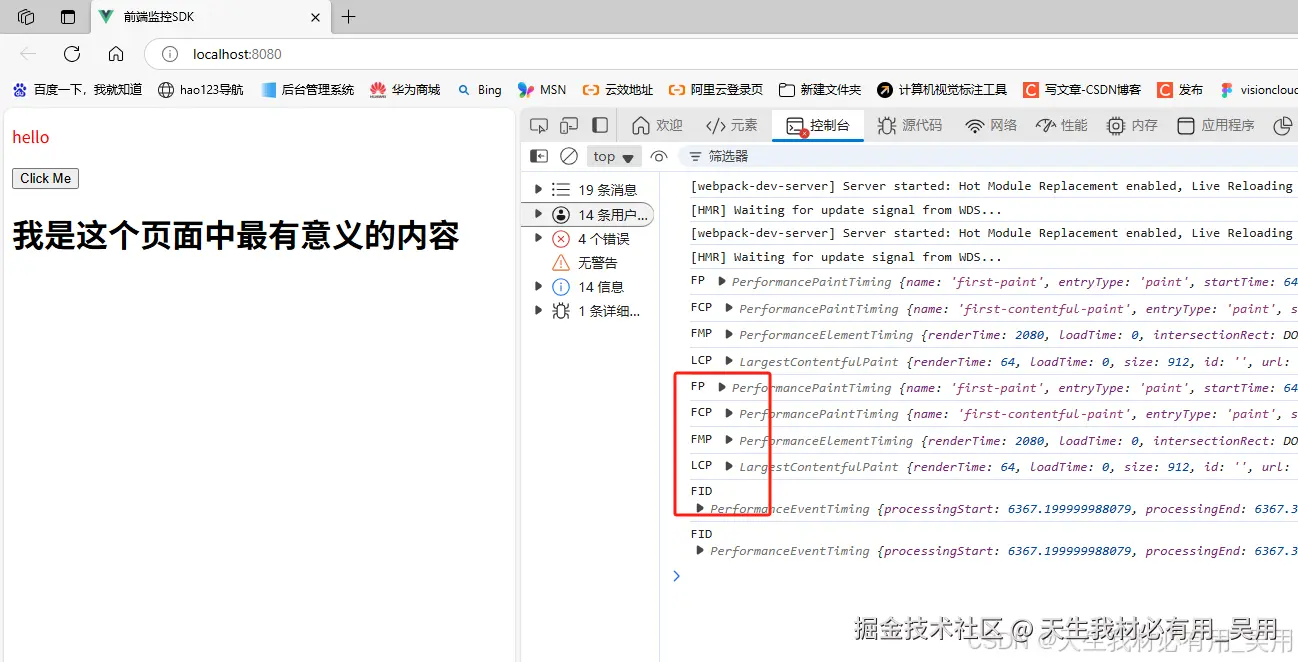
Task: Go back to the previous page
Action: tap(28, 54)
